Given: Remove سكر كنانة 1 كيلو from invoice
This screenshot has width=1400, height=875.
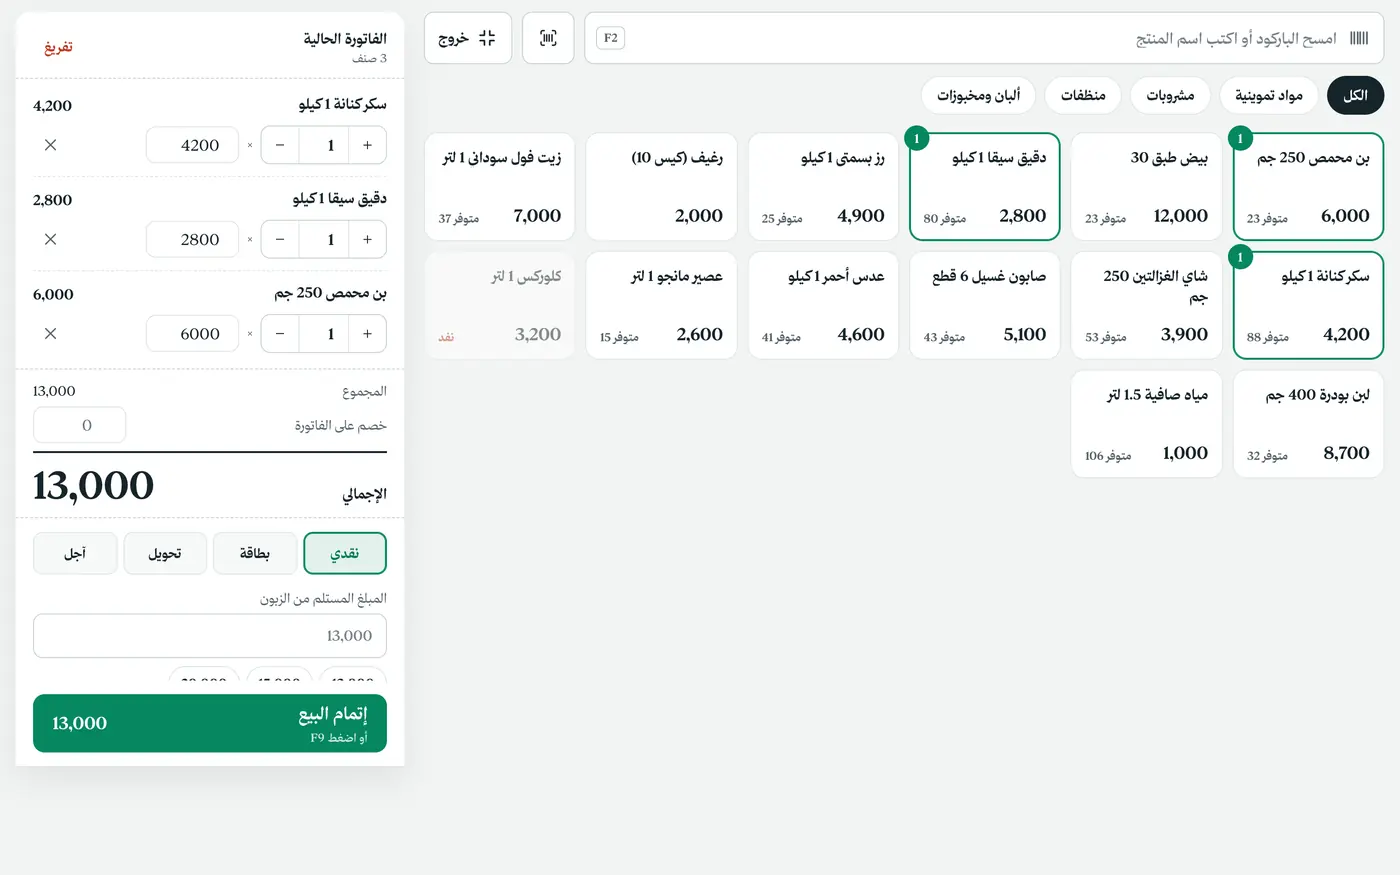Looking at the screenshot, I should click(51, 145).
